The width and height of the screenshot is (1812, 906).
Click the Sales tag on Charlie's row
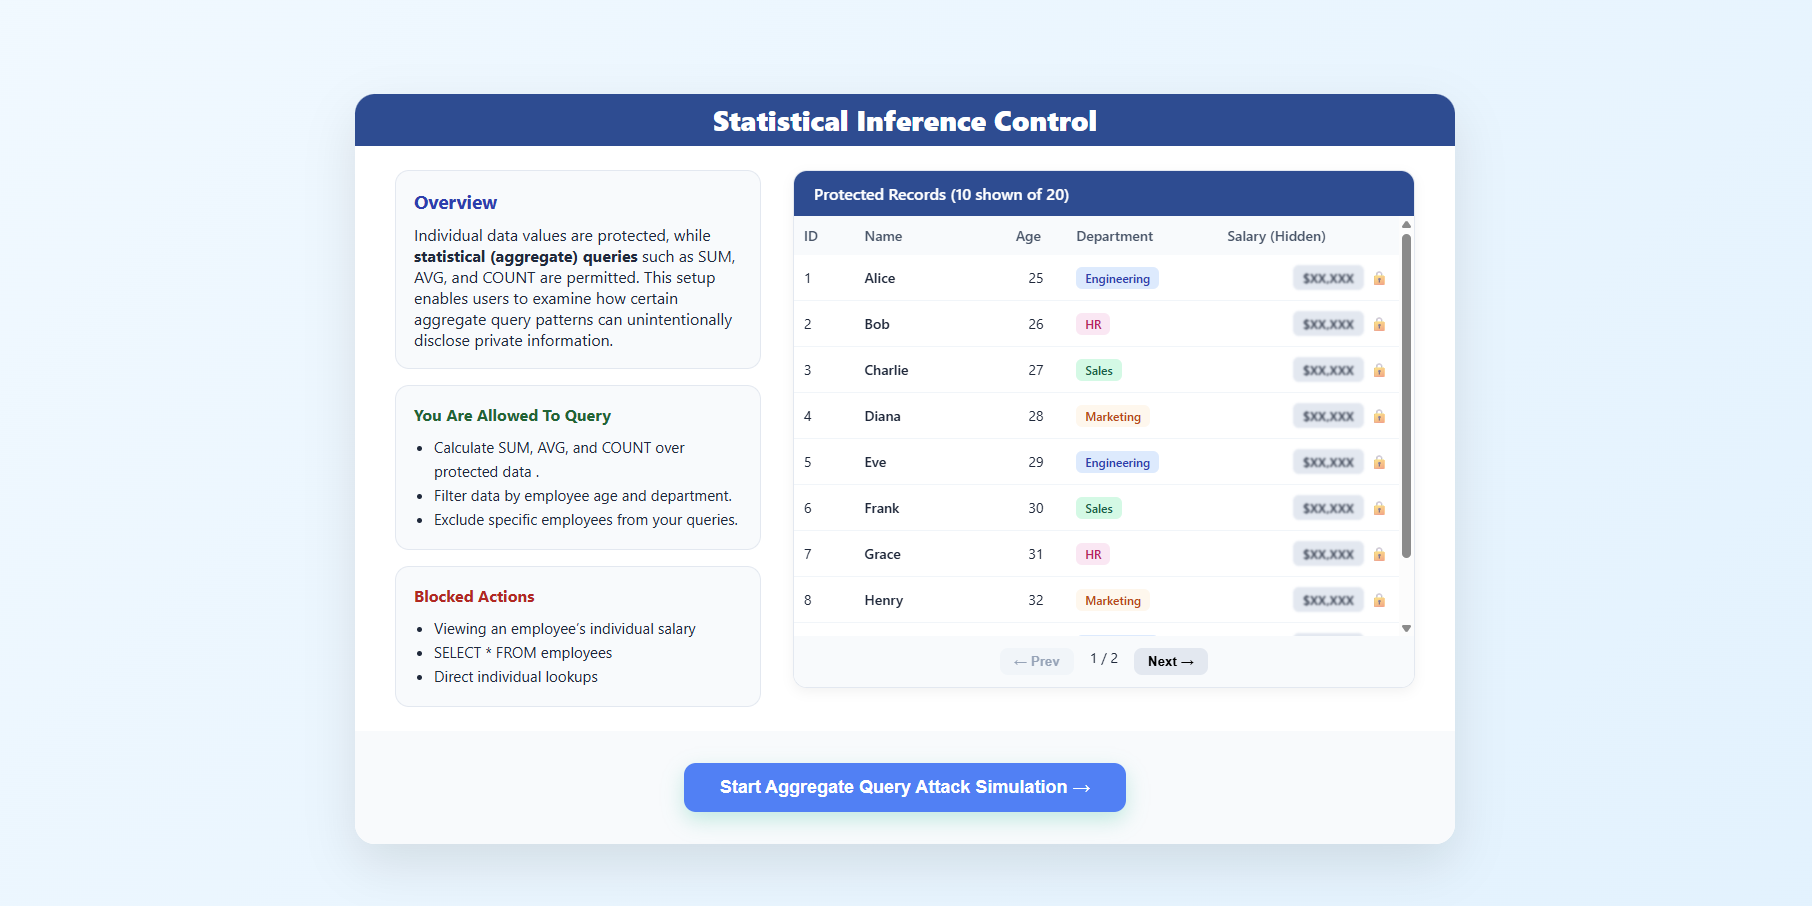(x=1098, y=370)
